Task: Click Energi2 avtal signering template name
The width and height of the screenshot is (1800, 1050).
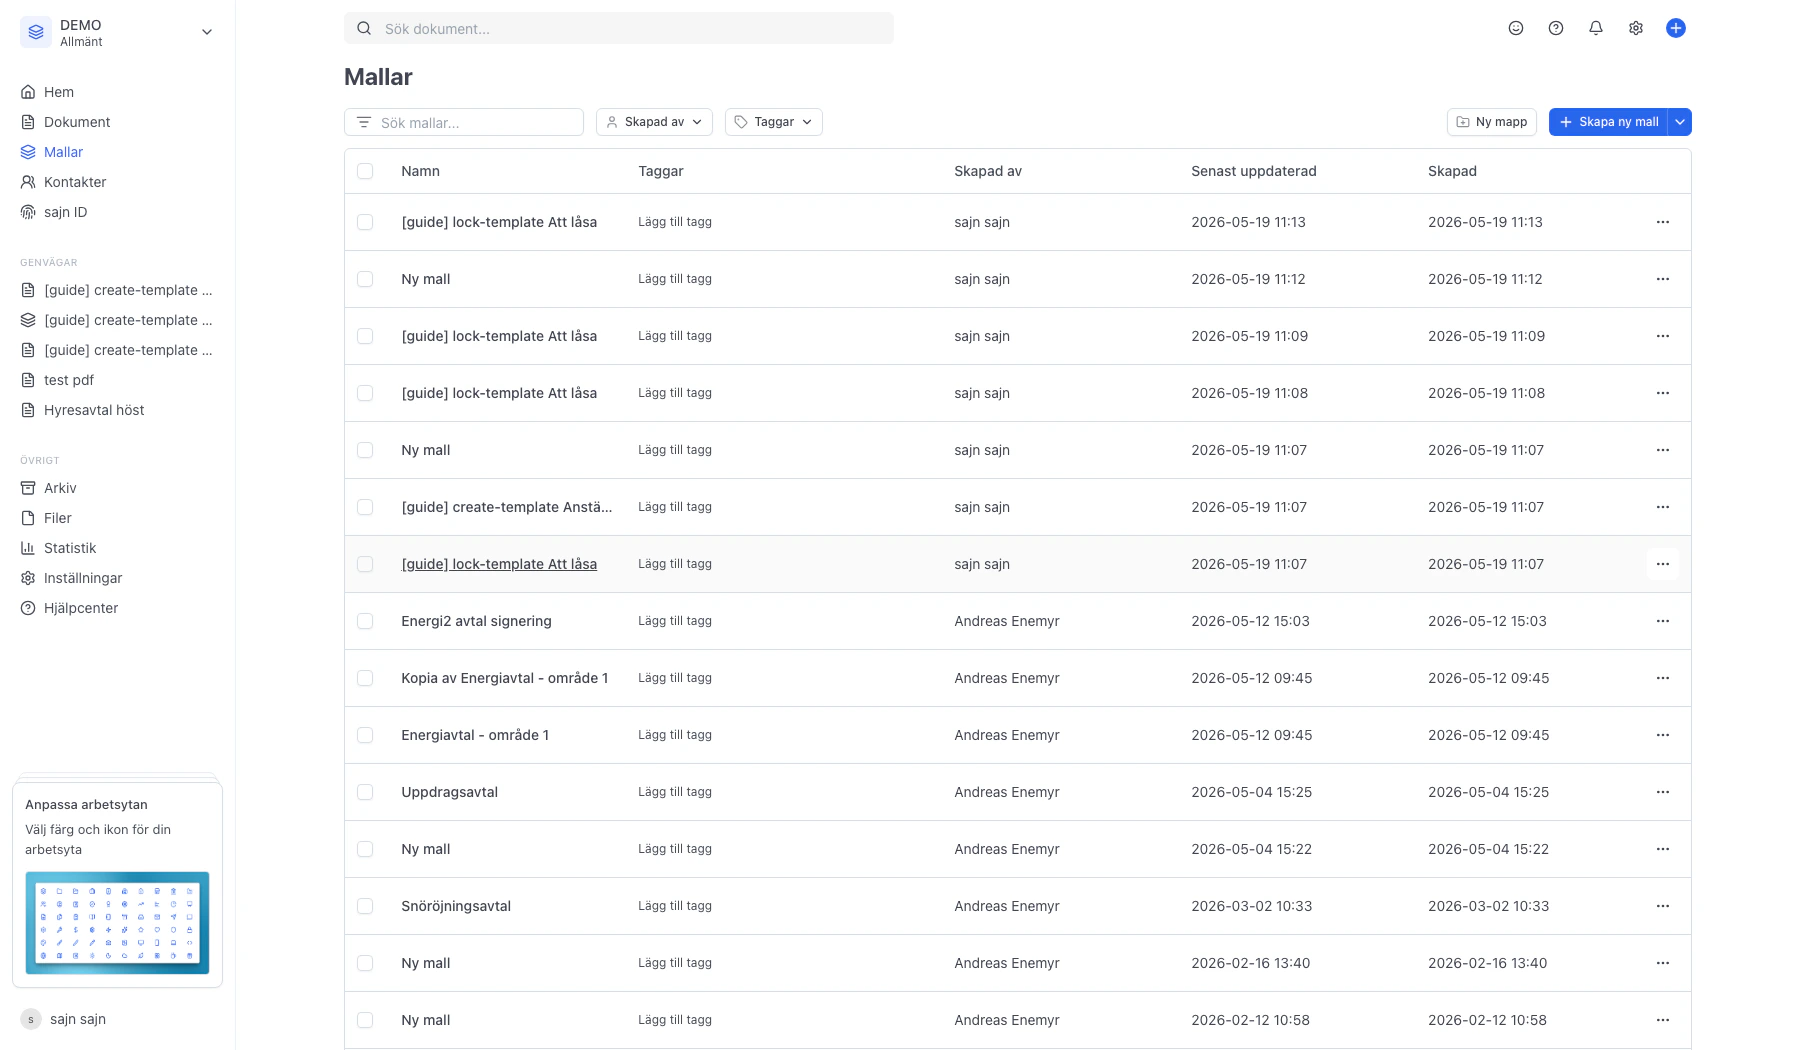Action: [x=476, y=621]
